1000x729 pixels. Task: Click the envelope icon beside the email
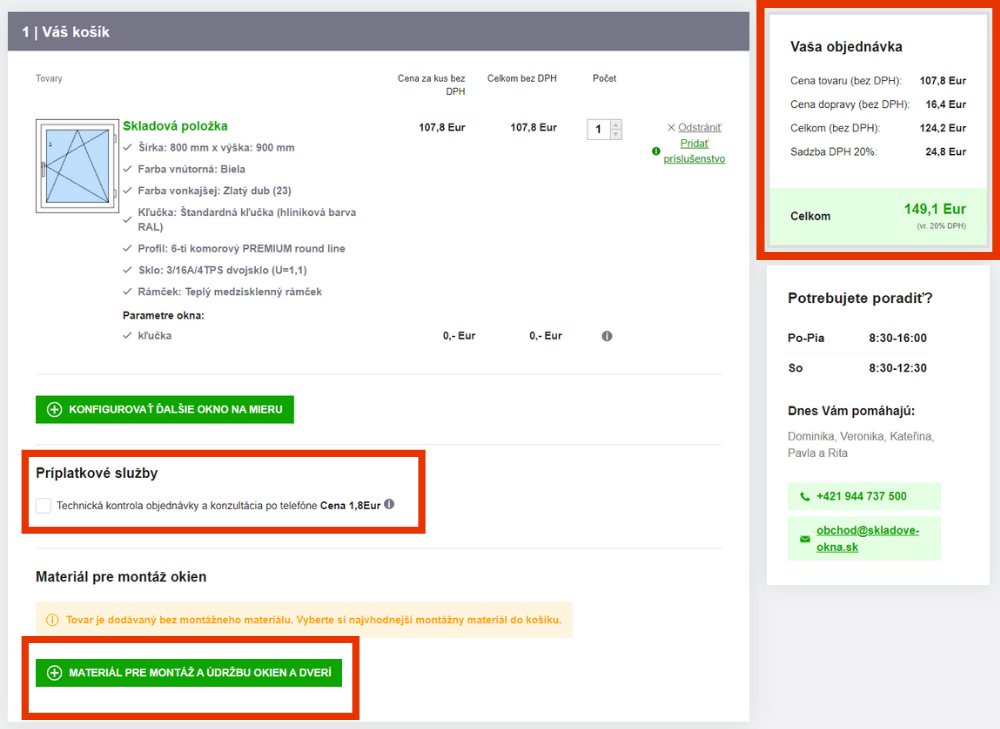[x=805, y=539]
